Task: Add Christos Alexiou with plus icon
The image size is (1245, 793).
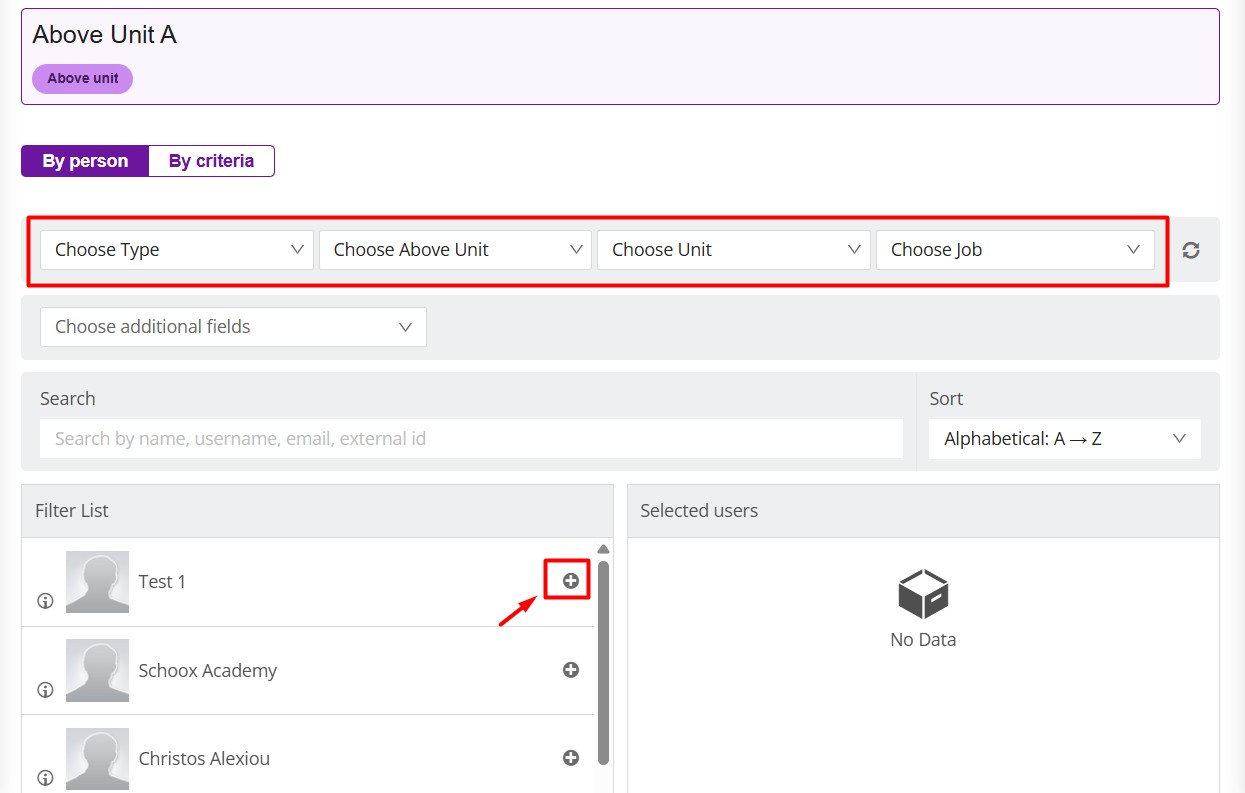Action: (571, 758)
